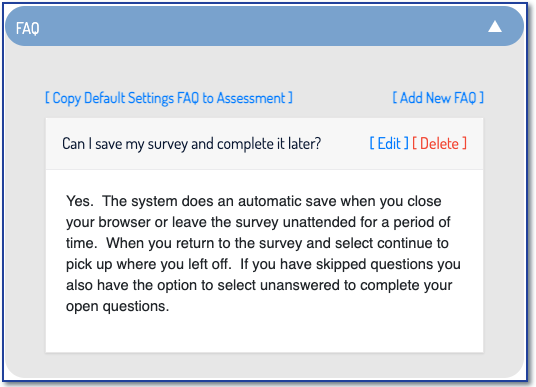Viewport: 536px width, 387px height.
Task: Collapse the FAQ section with the white triangle
Action: point(495,27)
